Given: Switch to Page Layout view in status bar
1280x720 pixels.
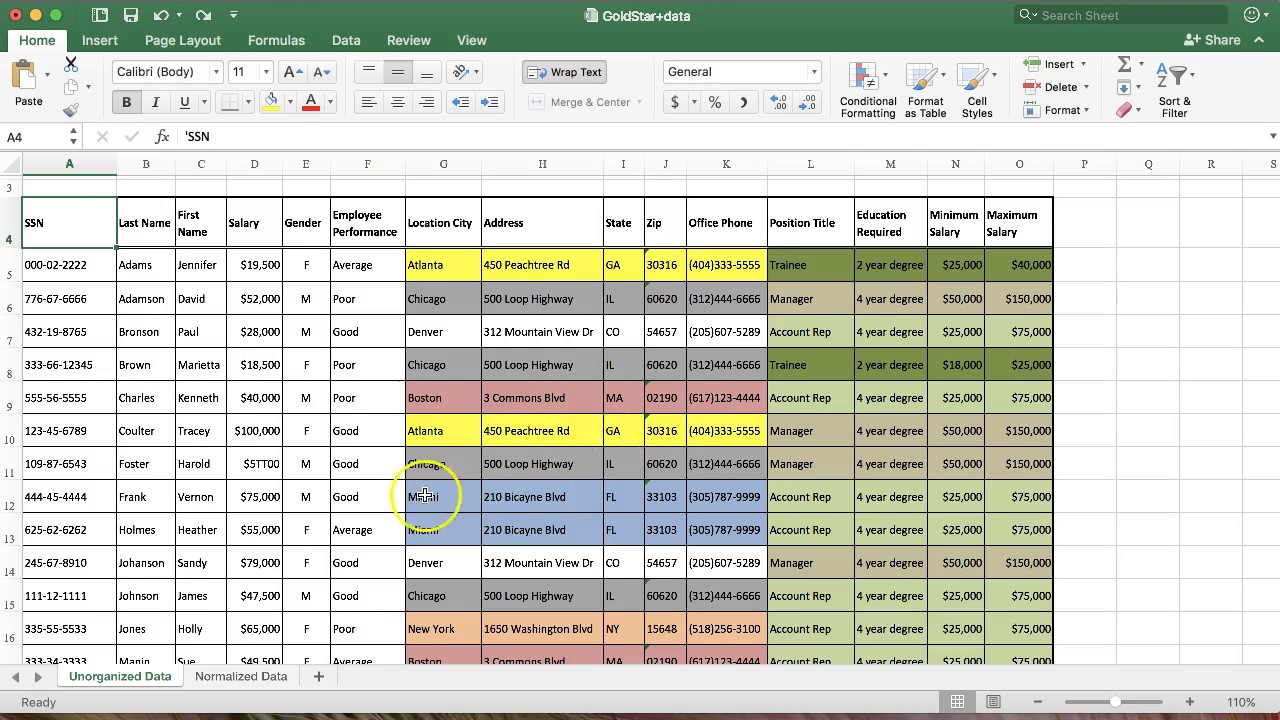Looking at the screenshot, I should pyautogui.click(x=993, y=702).
